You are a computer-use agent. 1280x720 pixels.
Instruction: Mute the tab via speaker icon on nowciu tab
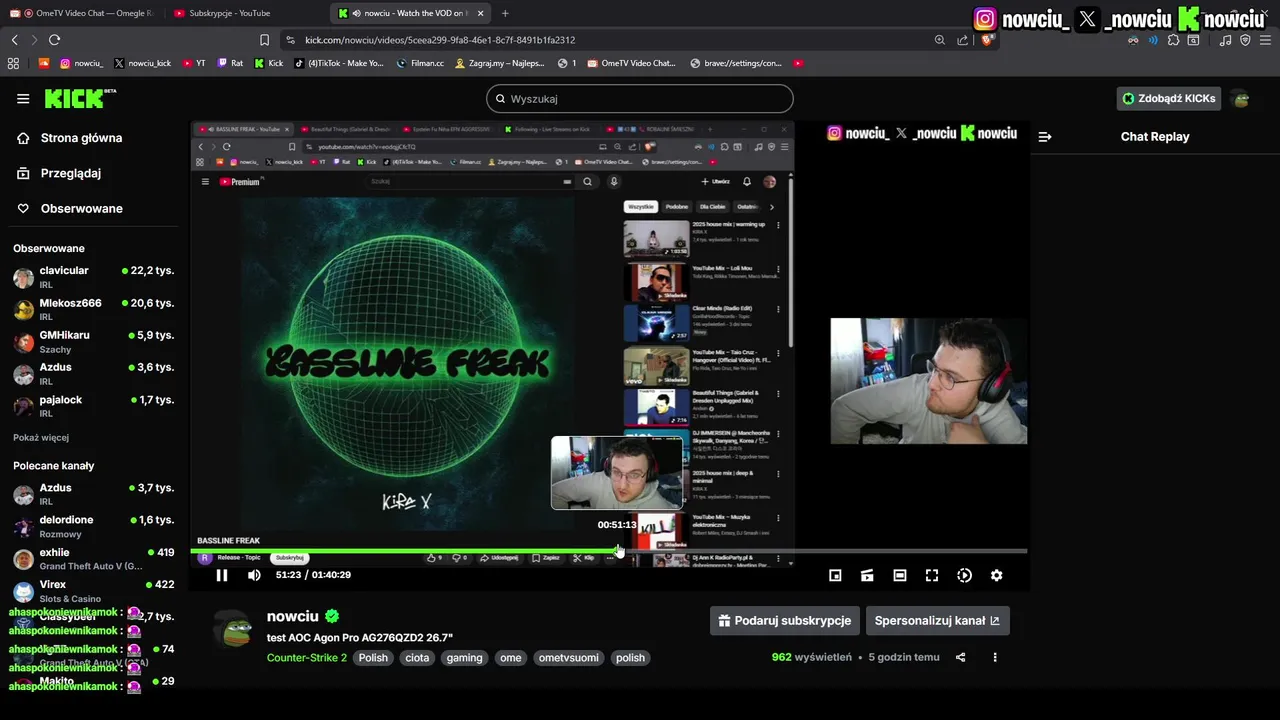[x=356, y=13]
